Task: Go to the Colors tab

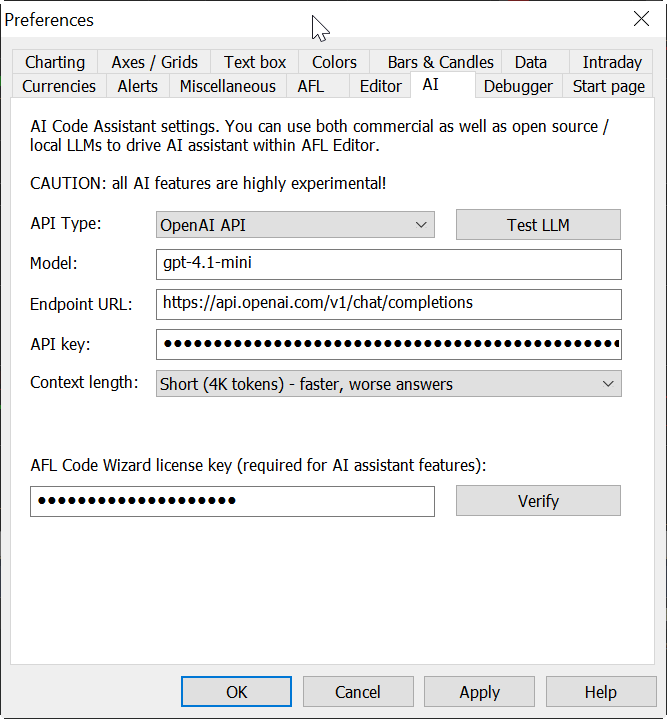Action: pyautogui.click(x=334, y=62)
